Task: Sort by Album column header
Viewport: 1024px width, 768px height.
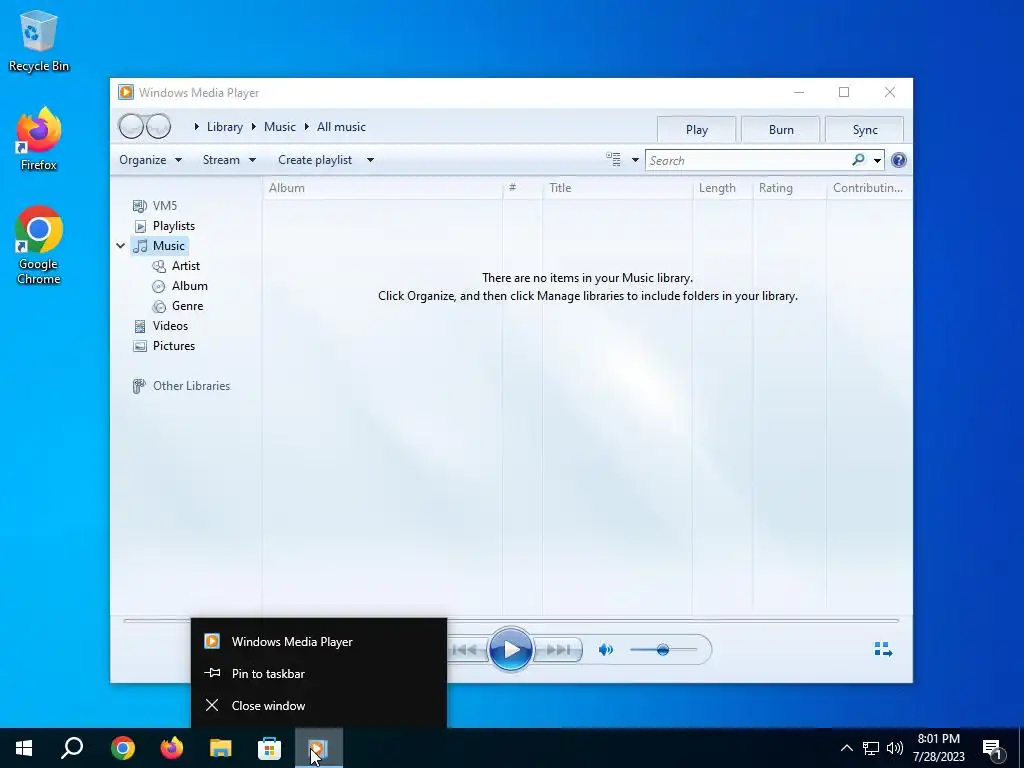Action: (x=382, y=188)
